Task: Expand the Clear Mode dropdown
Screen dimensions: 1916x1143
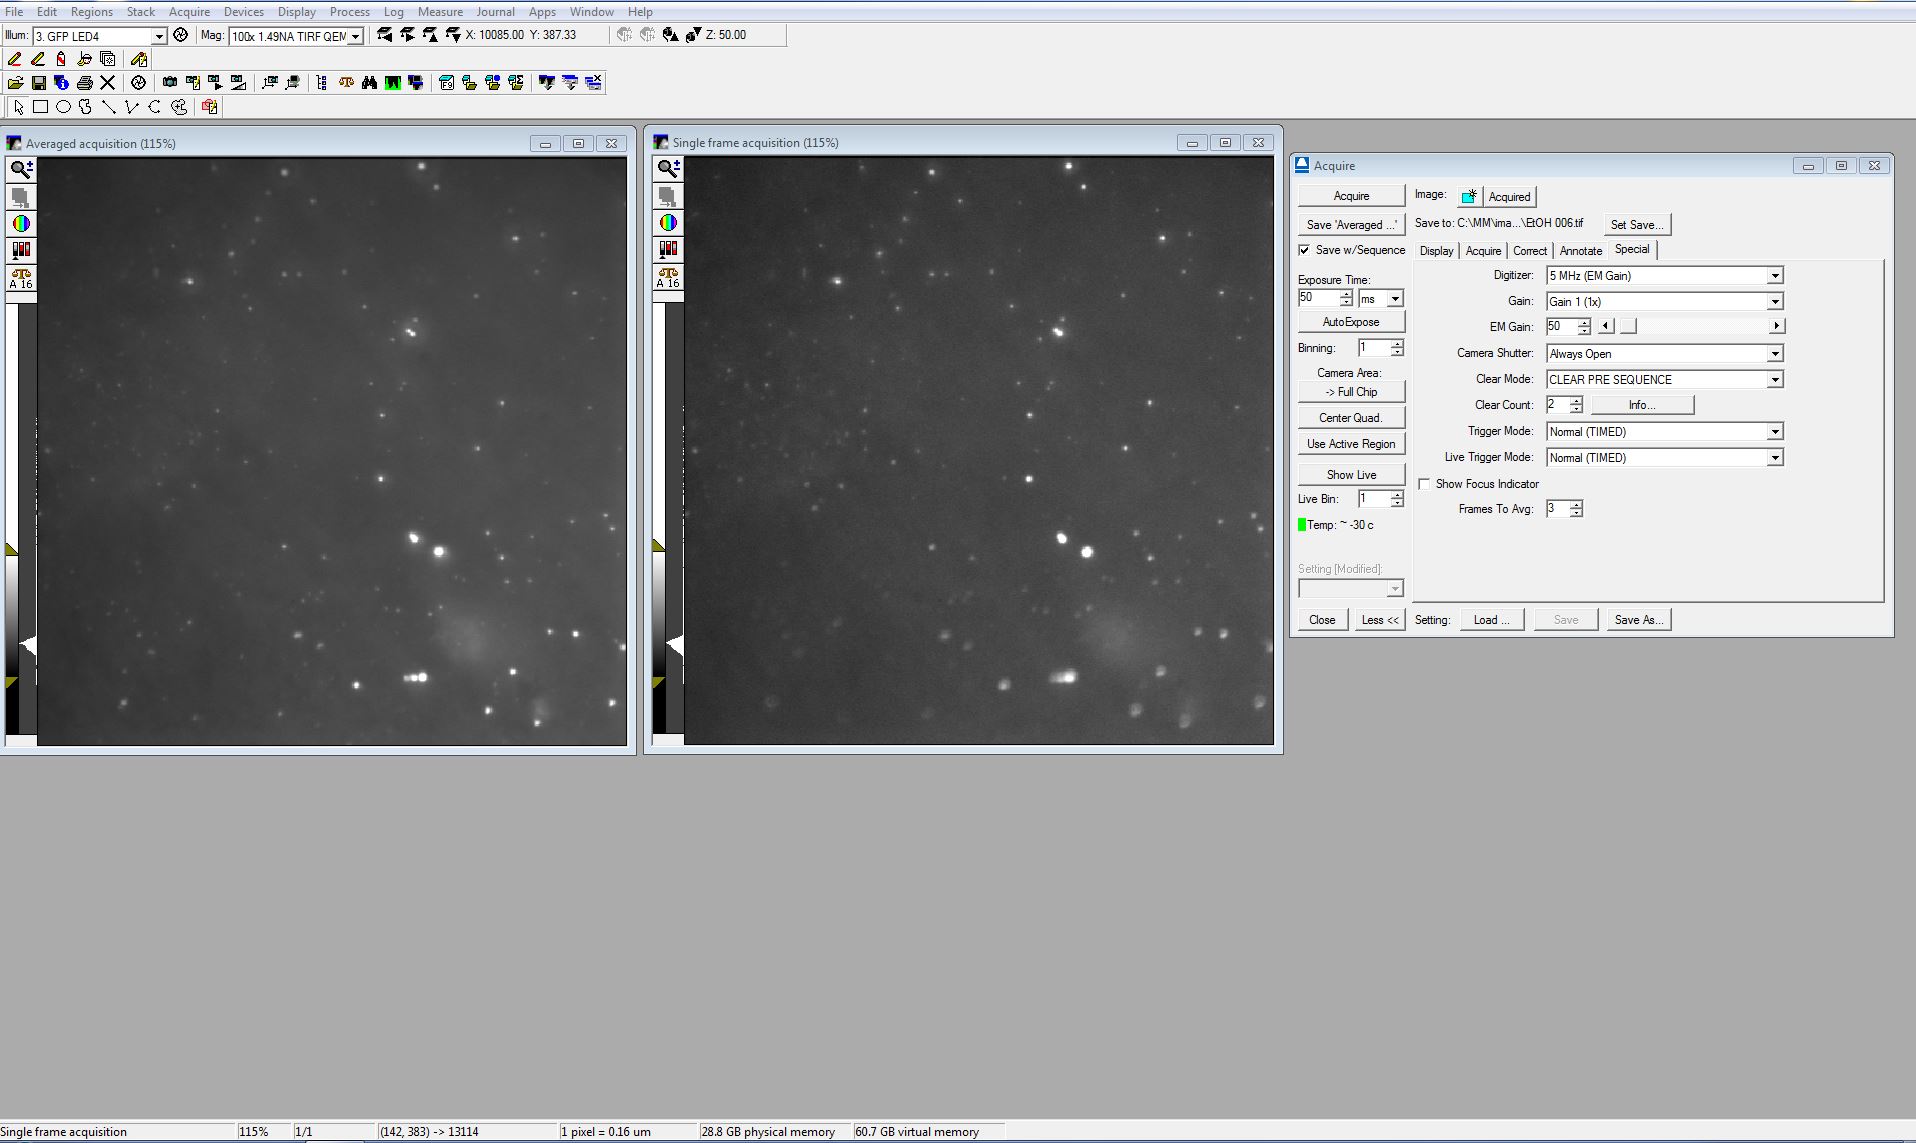Action: point(1774,380)
